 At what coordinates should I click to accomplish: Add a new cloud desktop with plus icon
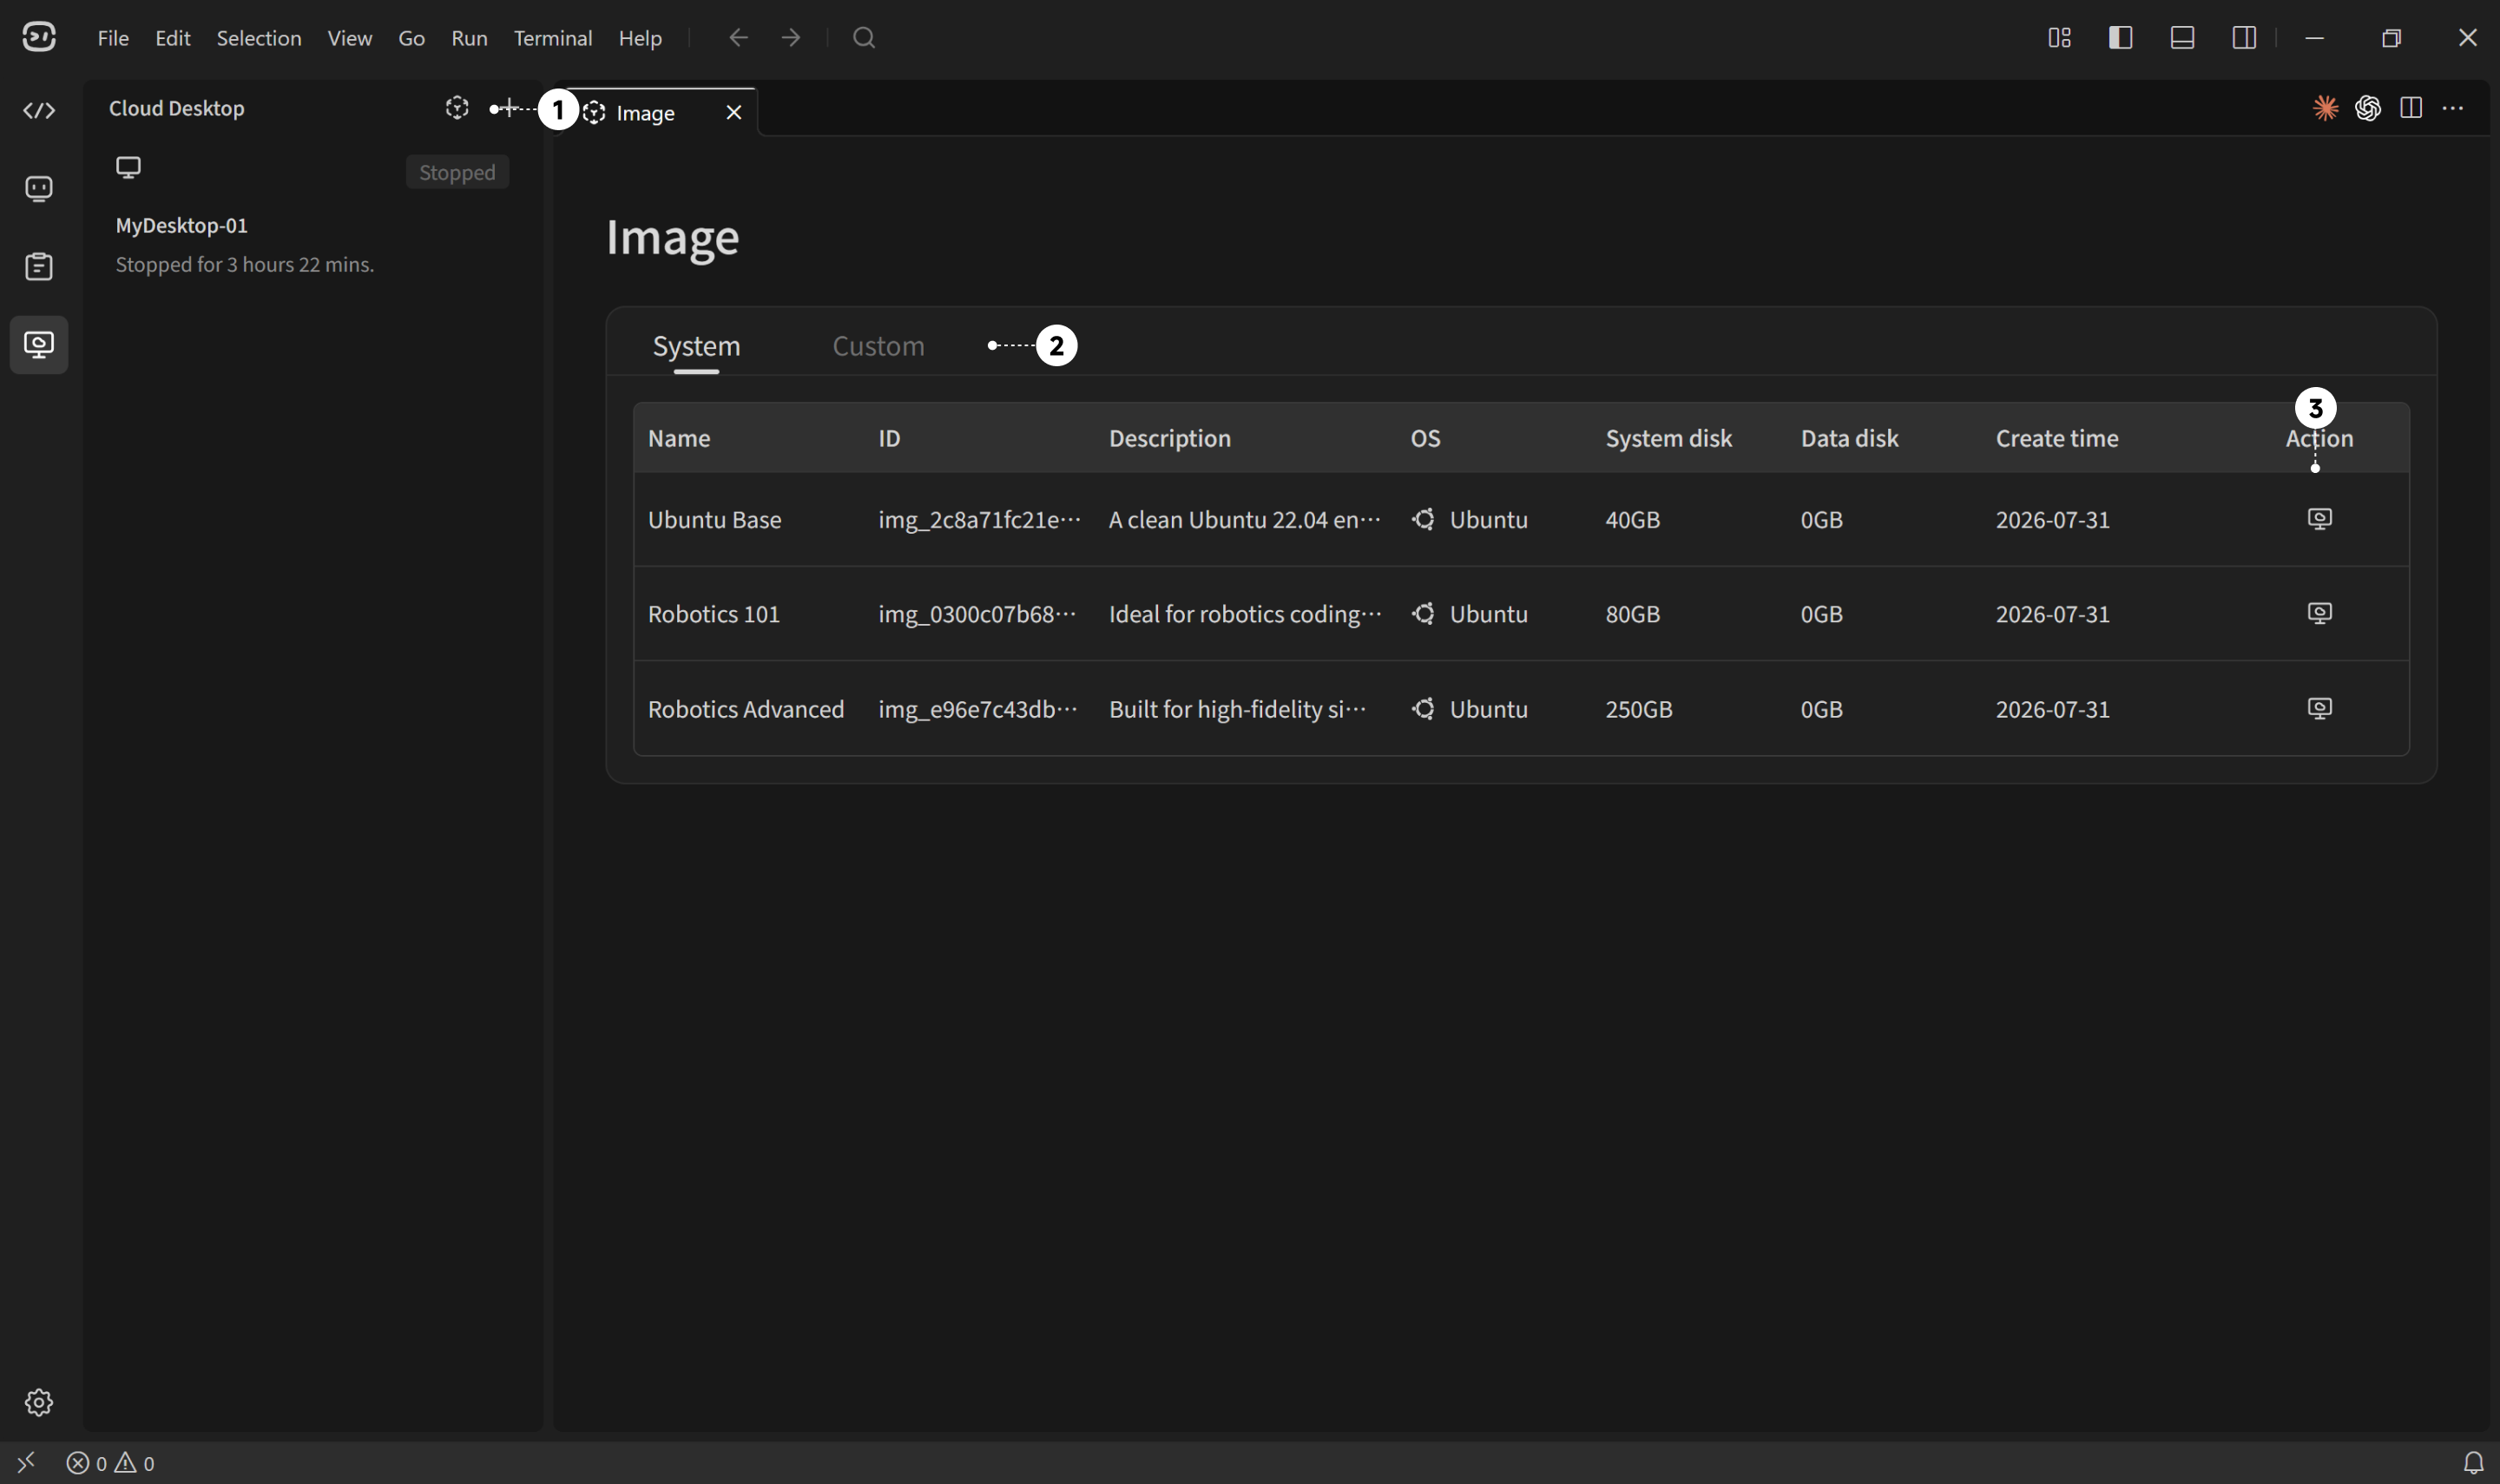pyautogui.click(x=508, y=108)
